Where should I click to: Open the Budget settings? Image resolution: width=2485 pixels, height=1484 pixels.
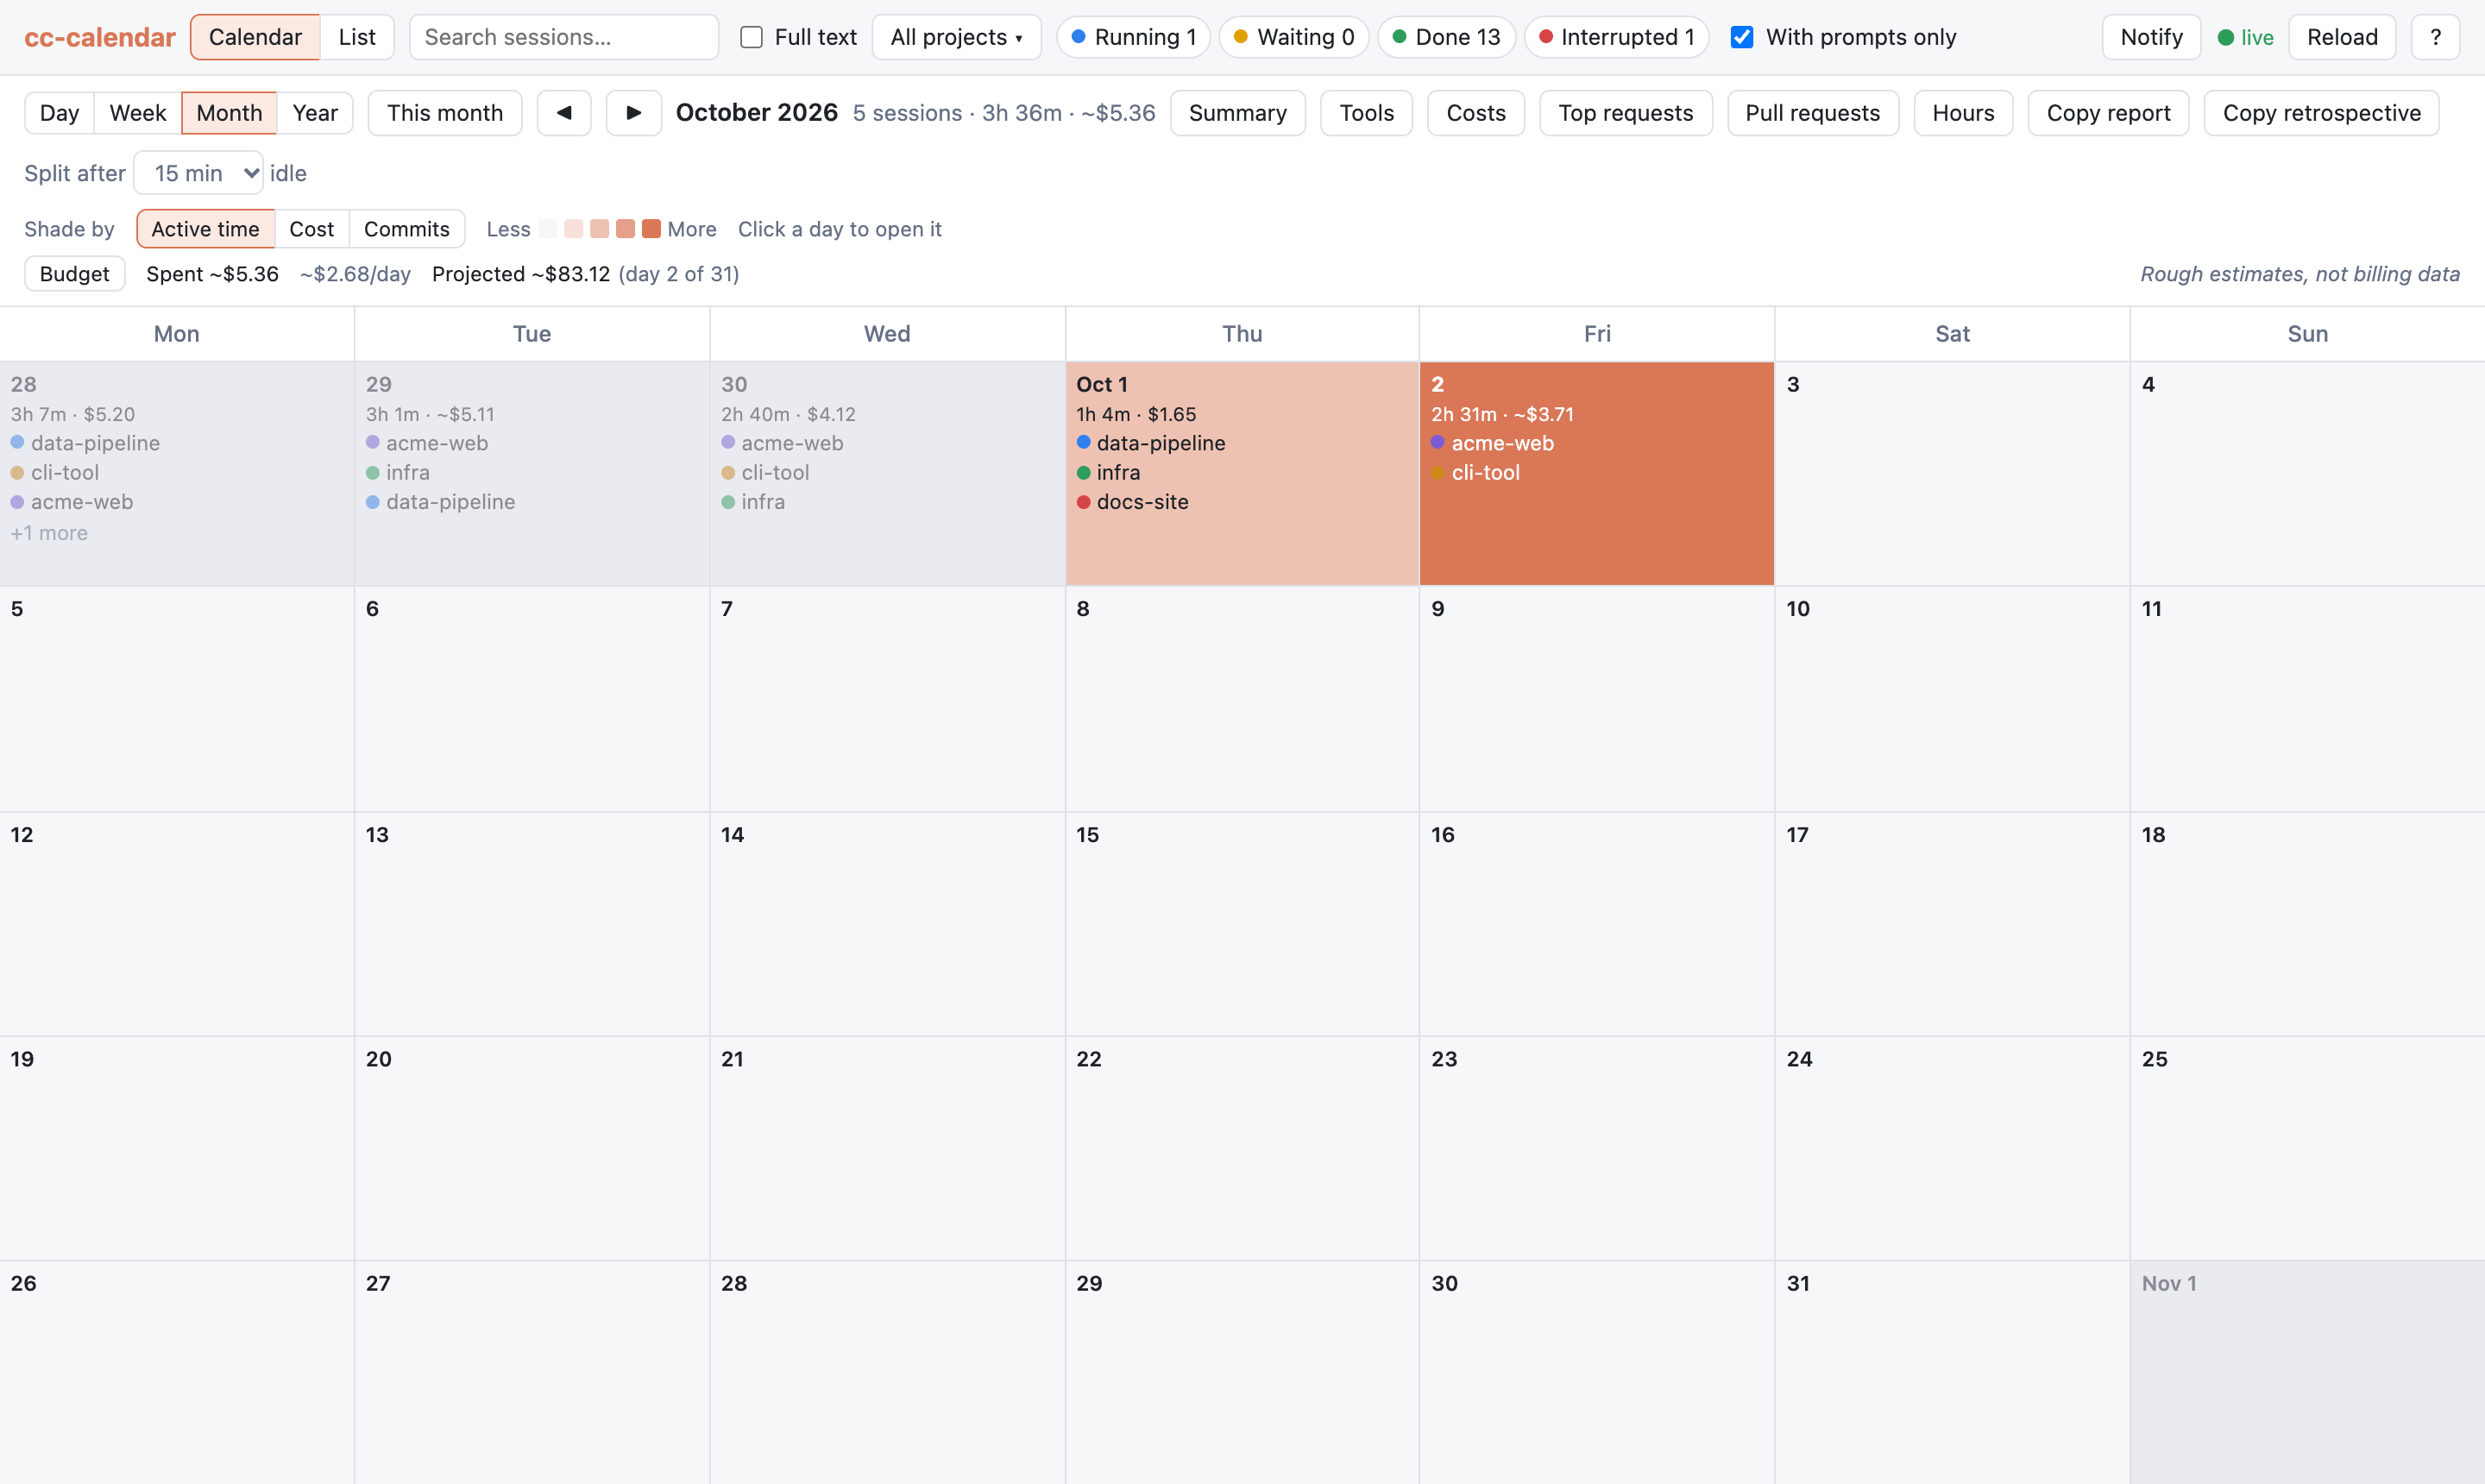click(74, 274)
